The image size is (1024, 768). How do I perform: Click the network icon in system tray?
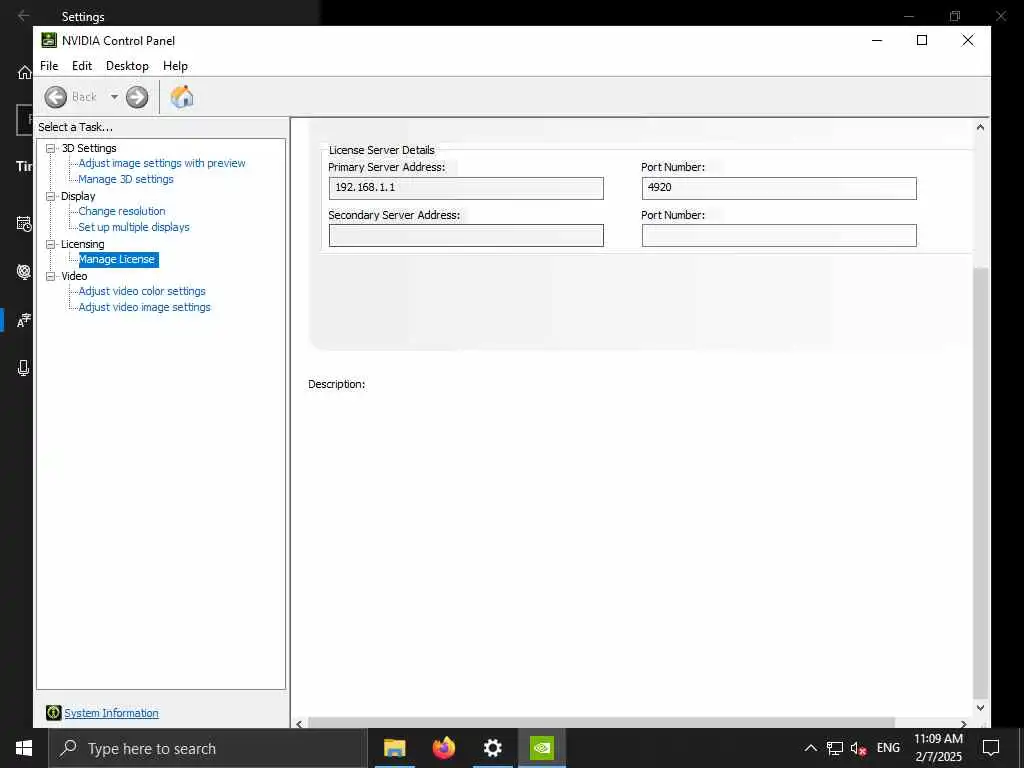pos(835,748)
